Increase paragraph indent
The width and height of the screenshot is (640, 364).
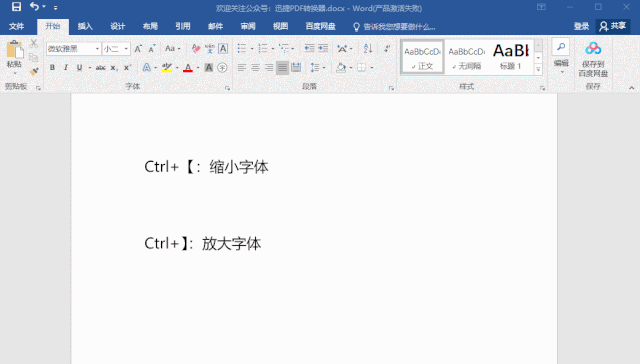click(323, 49)
